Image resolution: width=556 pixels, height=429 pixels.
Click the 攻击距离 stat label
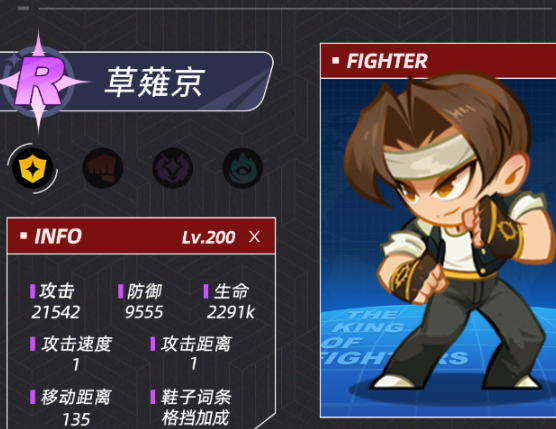(x=196, y=344)
